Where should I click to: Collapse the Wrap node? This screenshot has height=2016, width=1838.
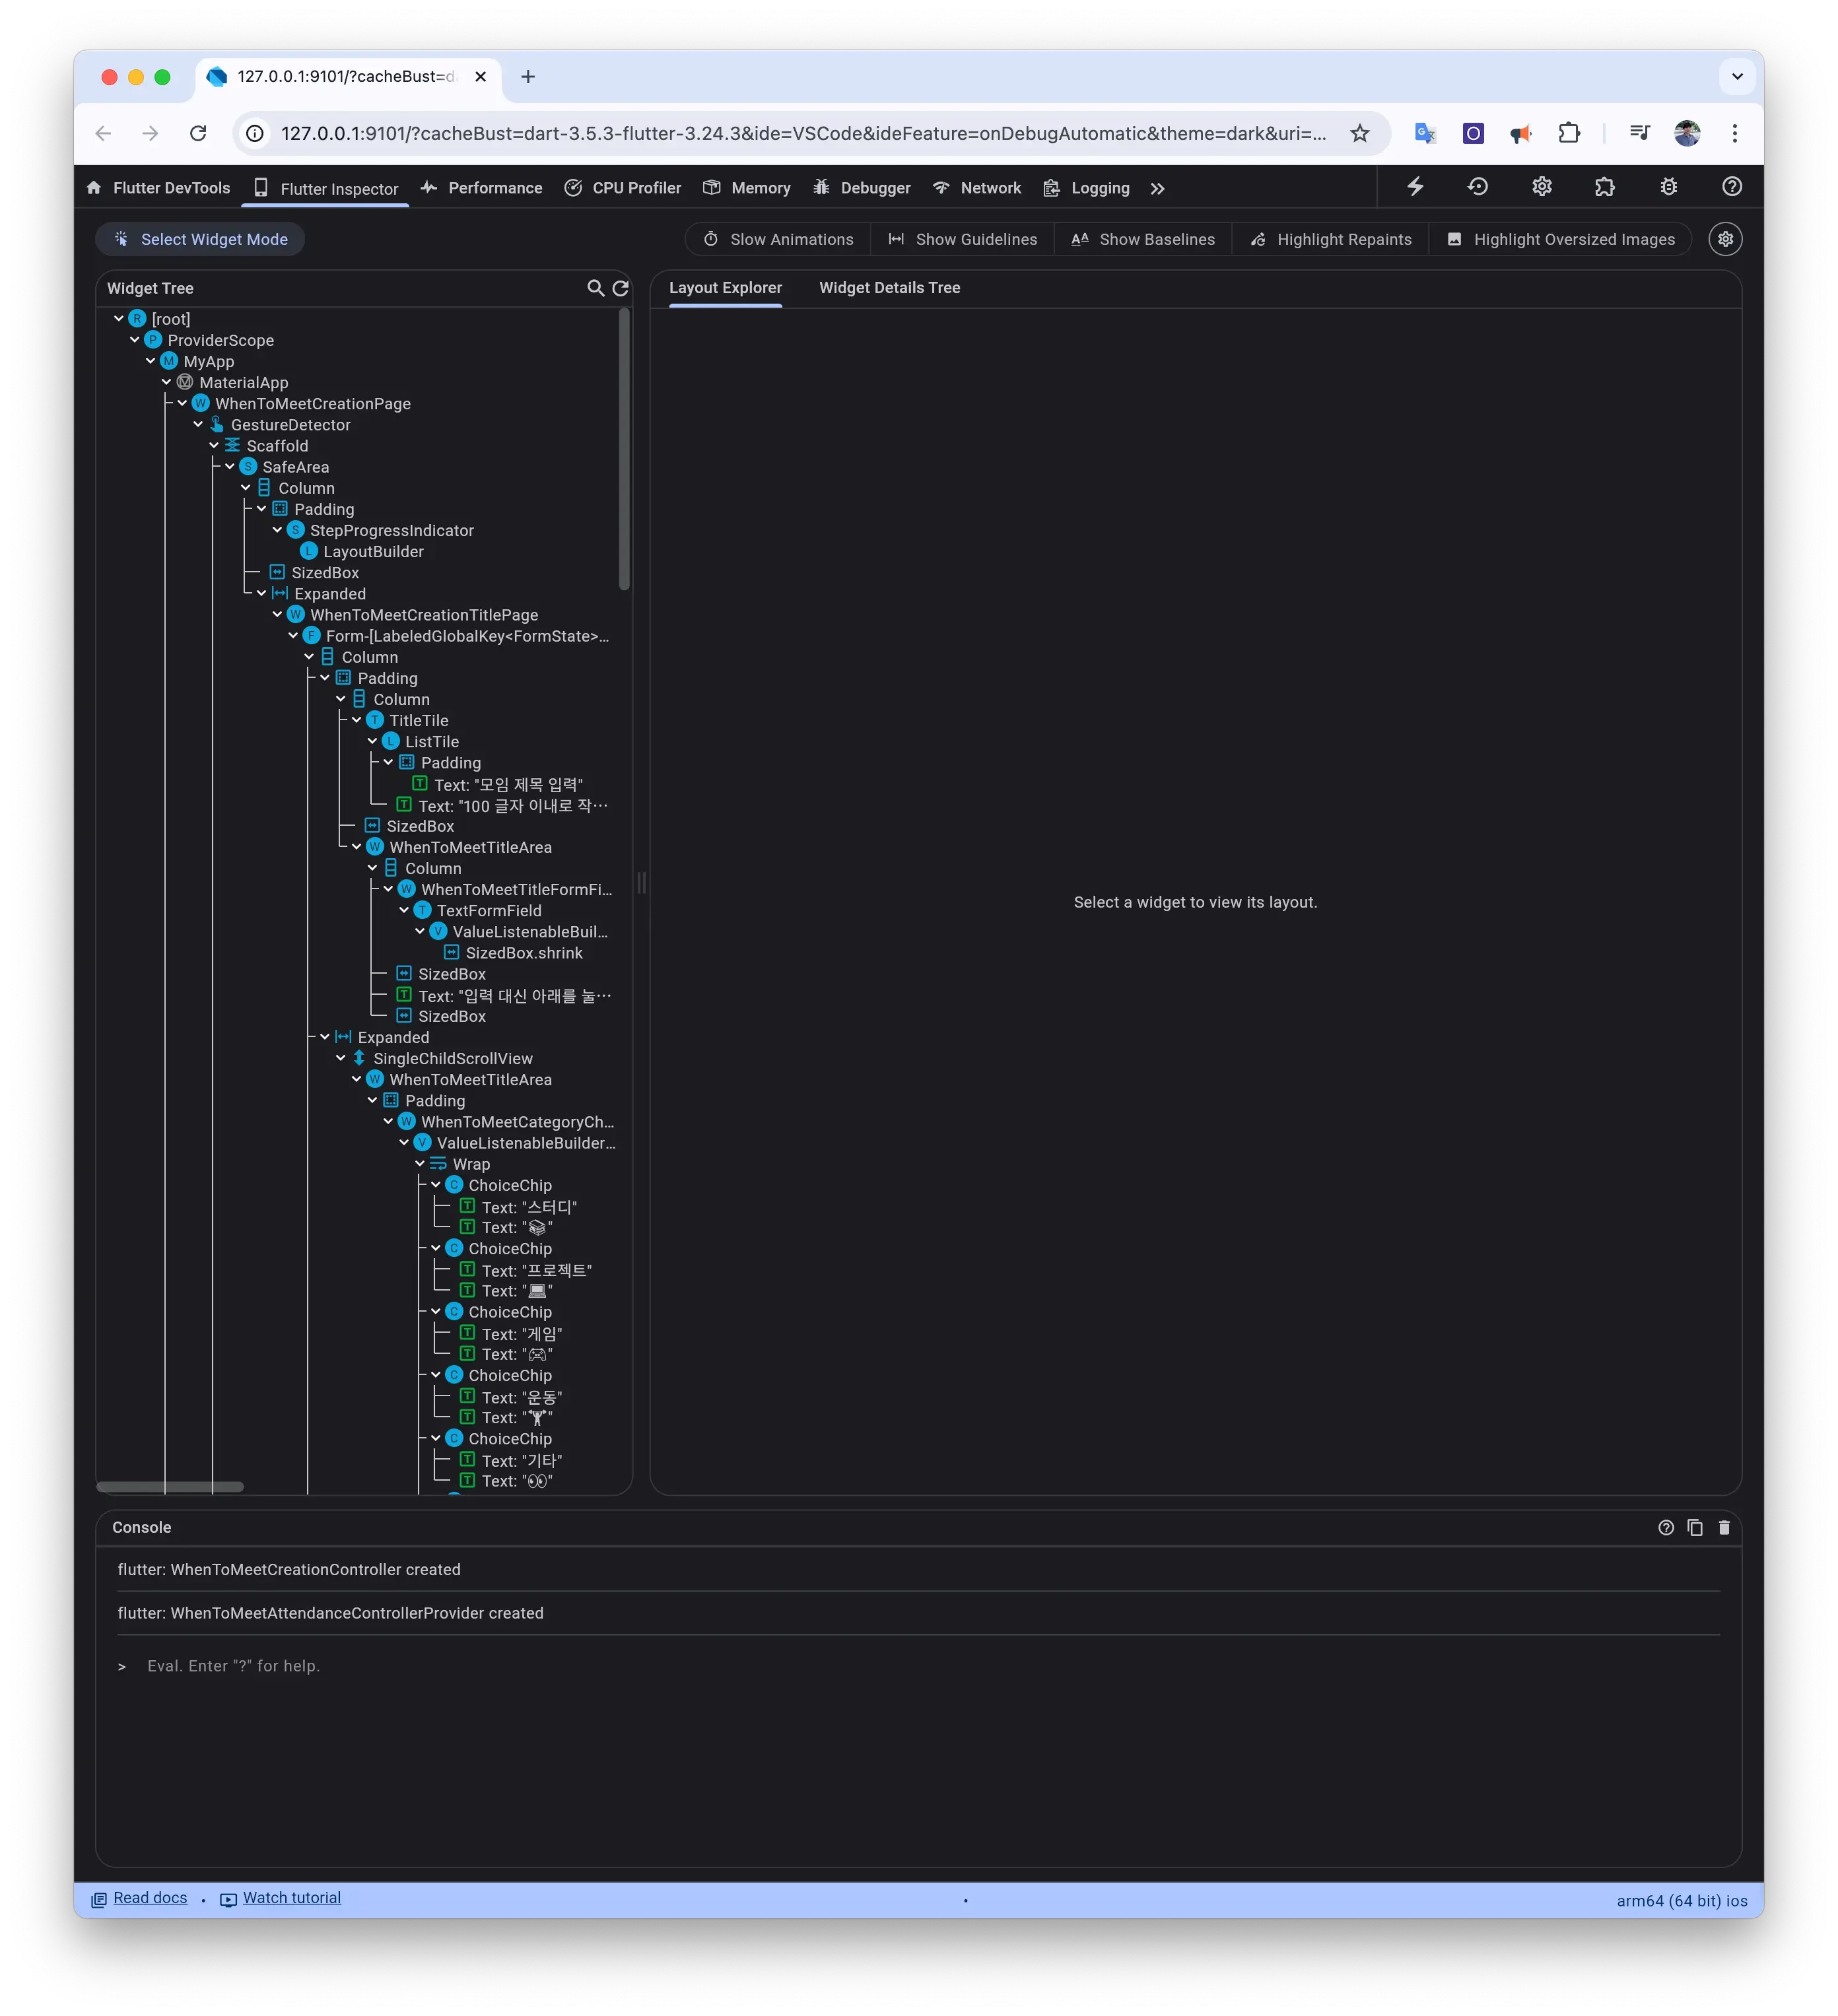click(x=420, y=1163)
